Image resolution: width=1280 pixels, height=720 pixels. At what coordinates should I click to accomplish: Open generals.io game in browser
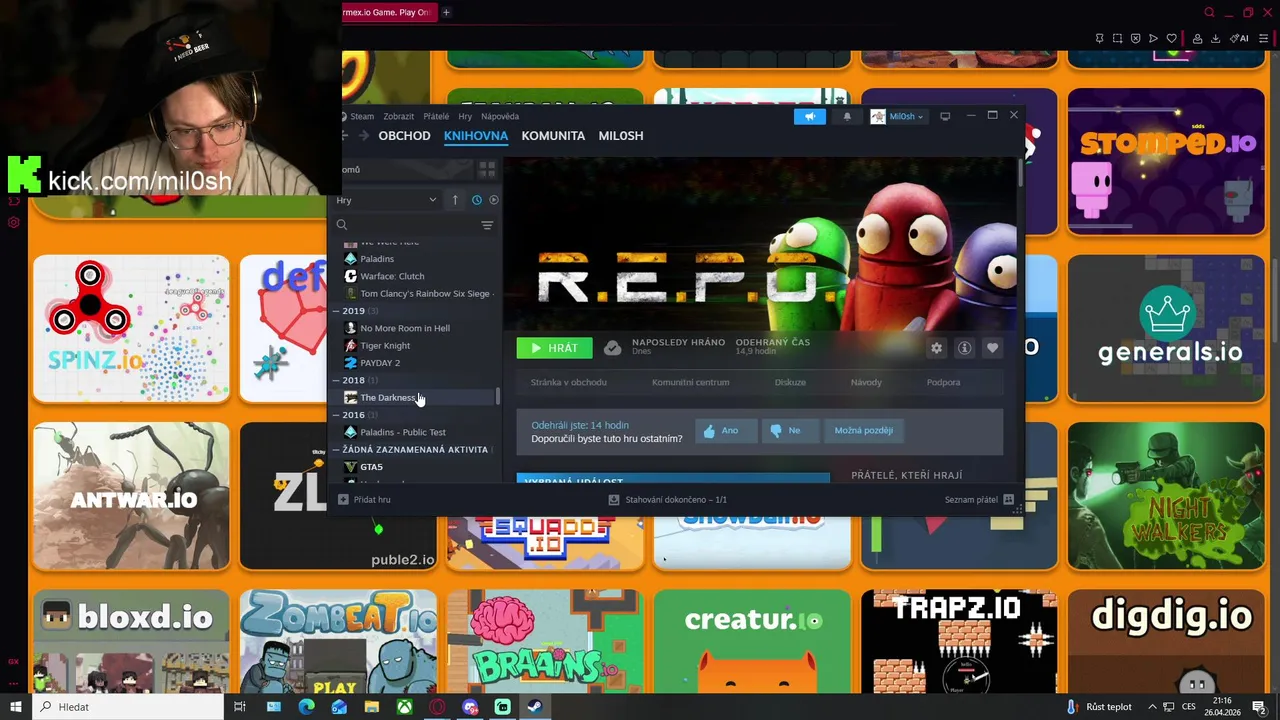pyautogui.click(x=1166, y=328)
